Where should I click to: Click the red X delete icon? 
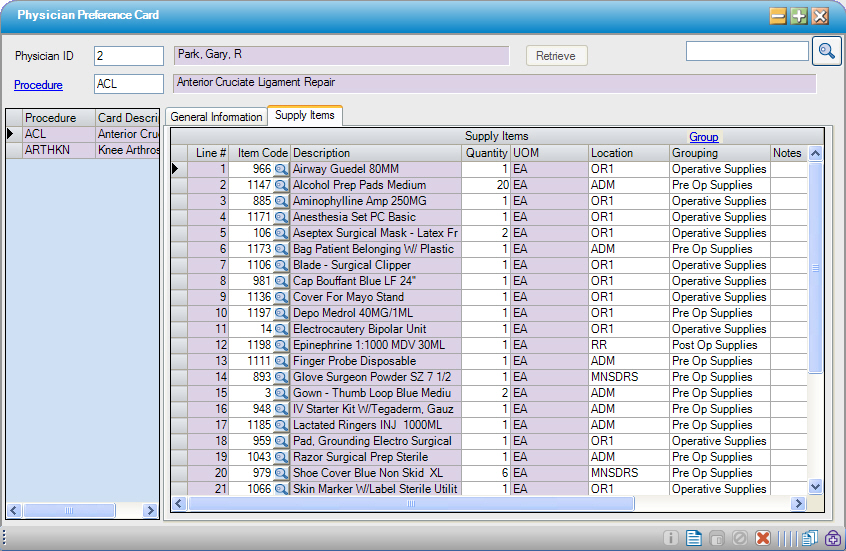[x=763, y=538]
